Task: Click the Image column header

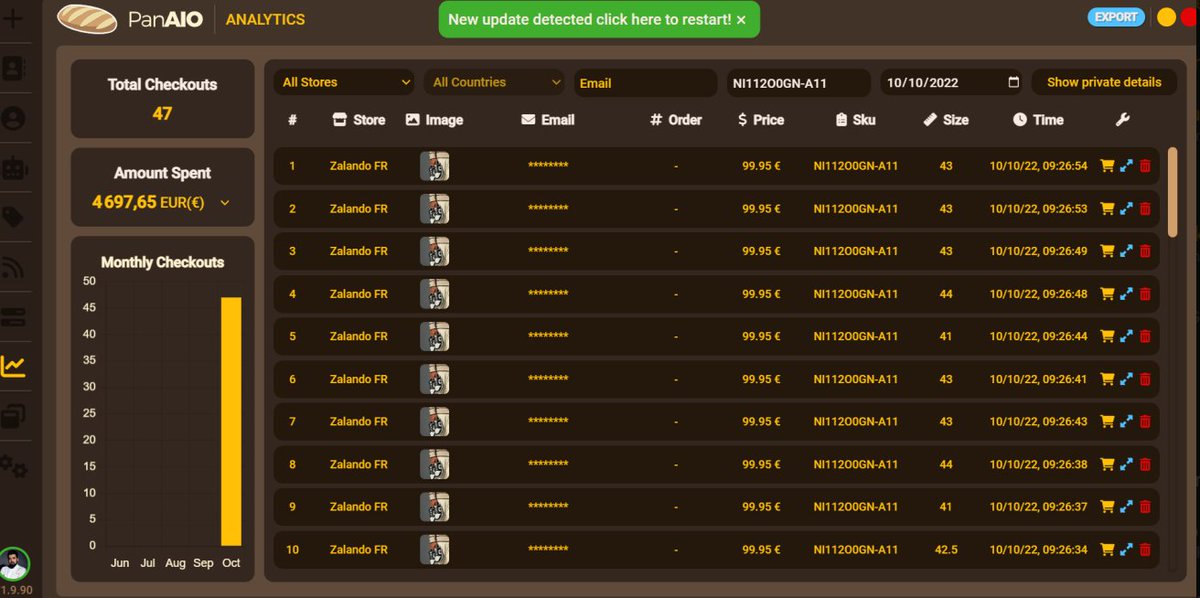Action: point(434,120)
